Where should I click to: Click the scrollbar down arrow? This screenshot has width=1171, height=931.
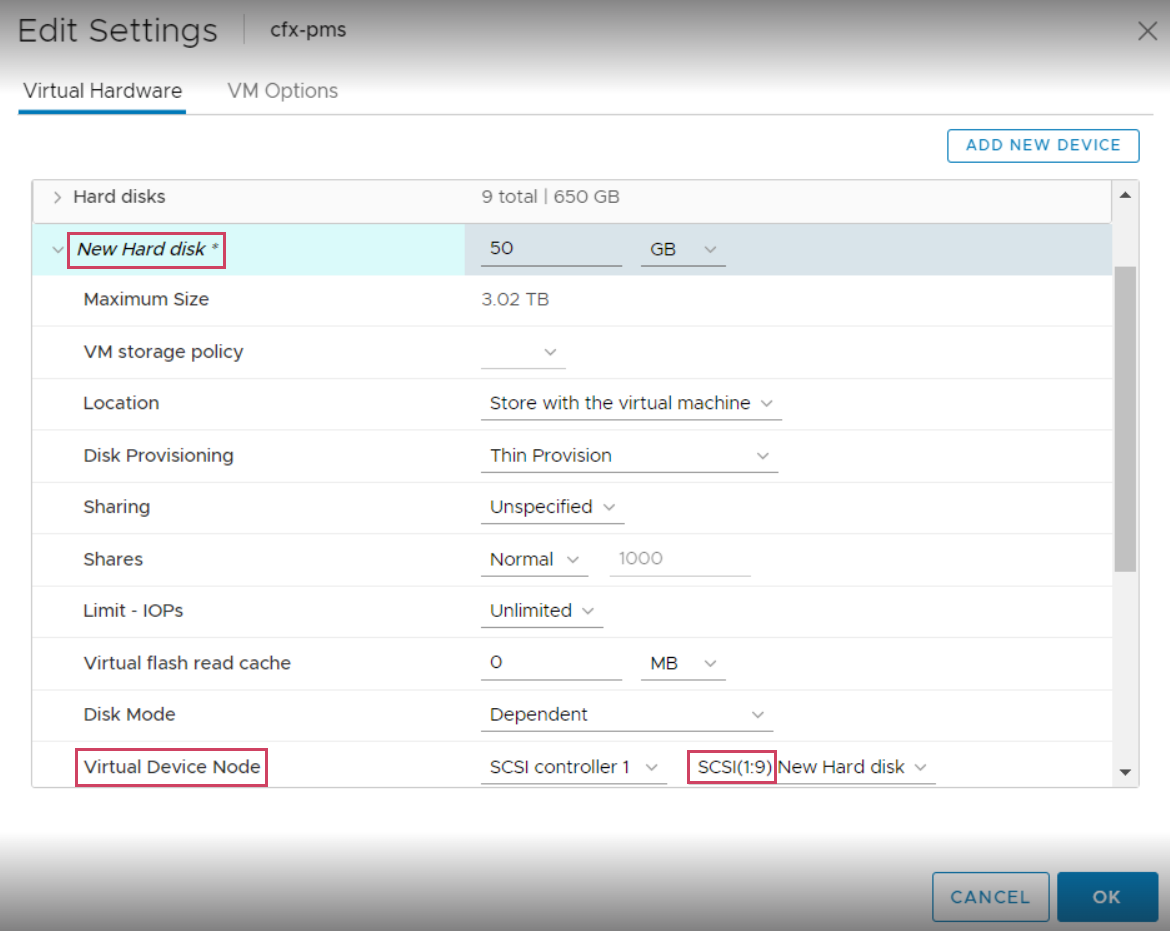1125,774
